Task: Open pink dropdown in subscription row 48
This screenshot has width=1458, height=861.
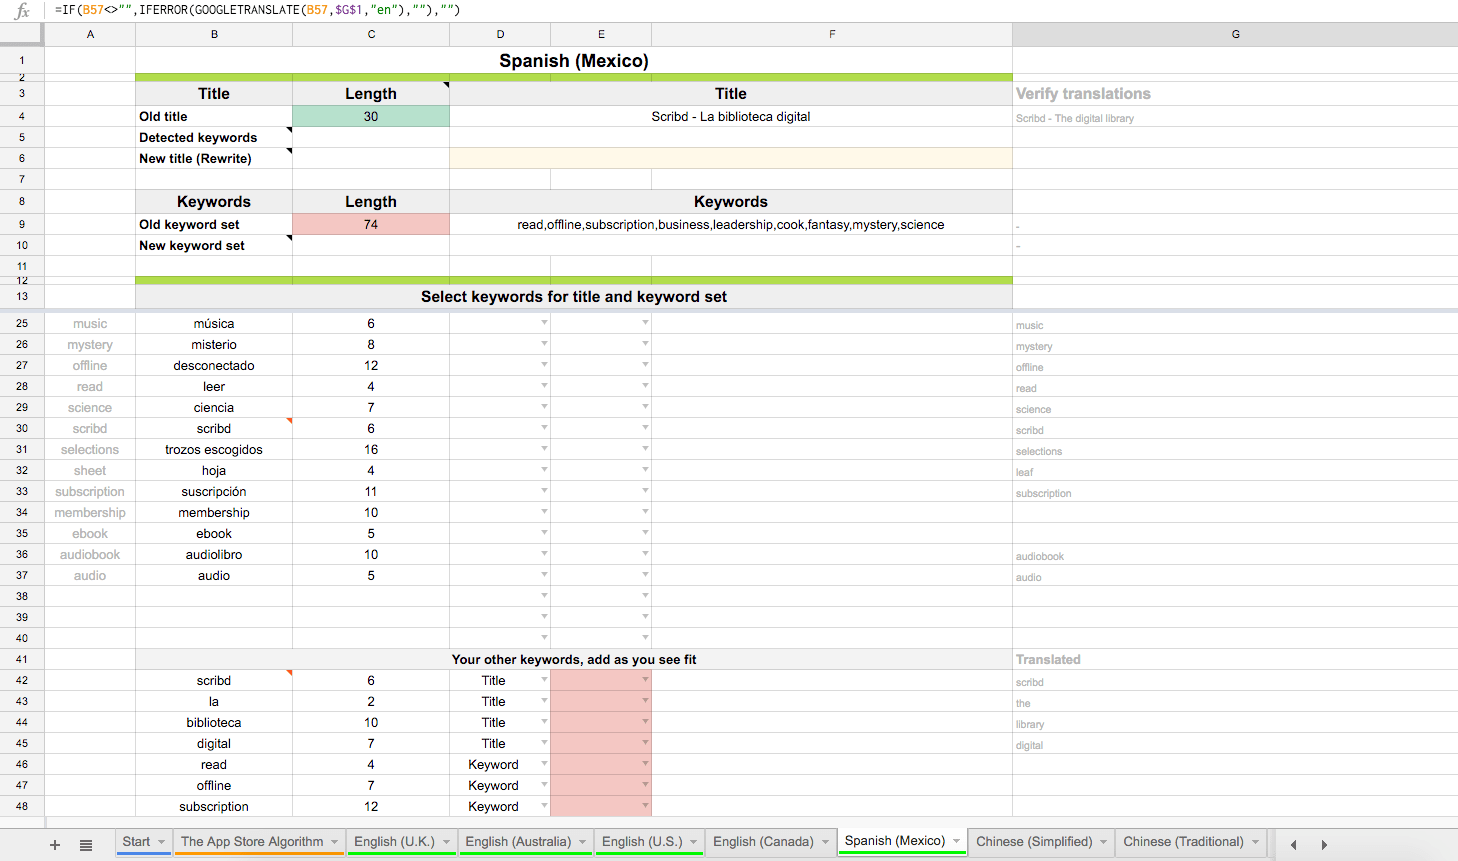Action: tap(645, 806)
